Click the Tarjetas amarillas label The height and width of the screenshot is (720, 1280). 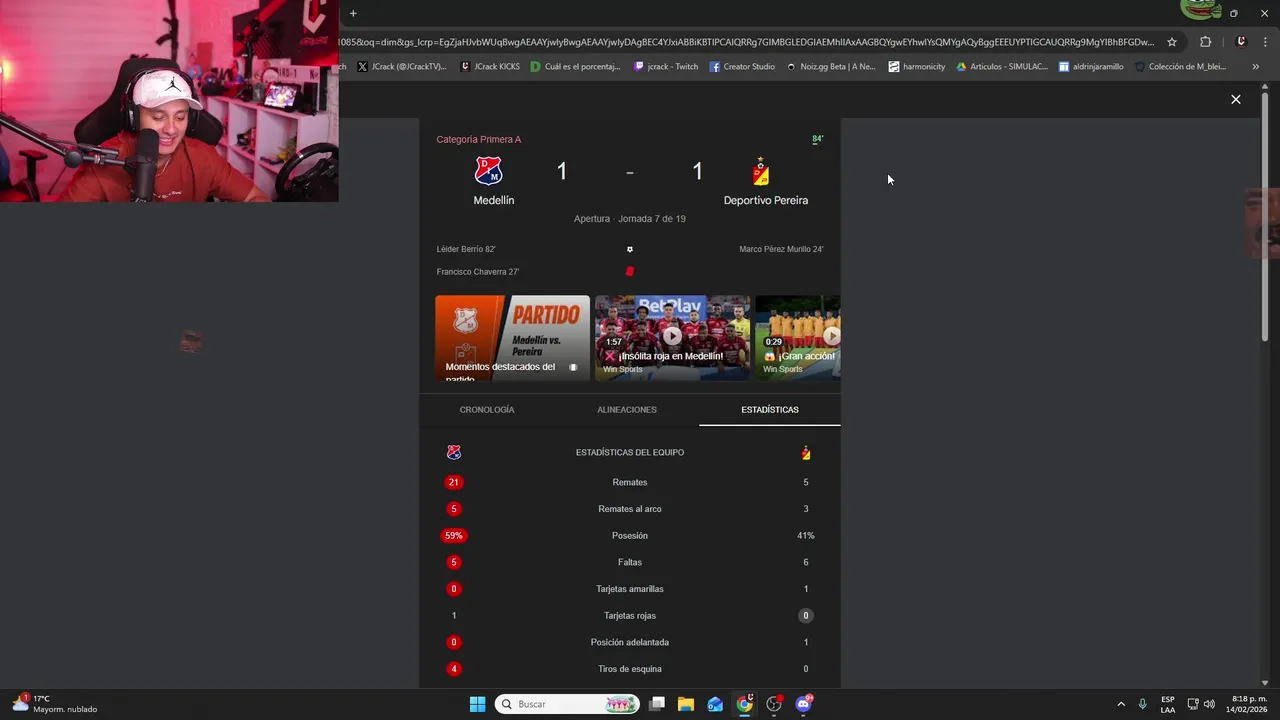tap(630, 589)
